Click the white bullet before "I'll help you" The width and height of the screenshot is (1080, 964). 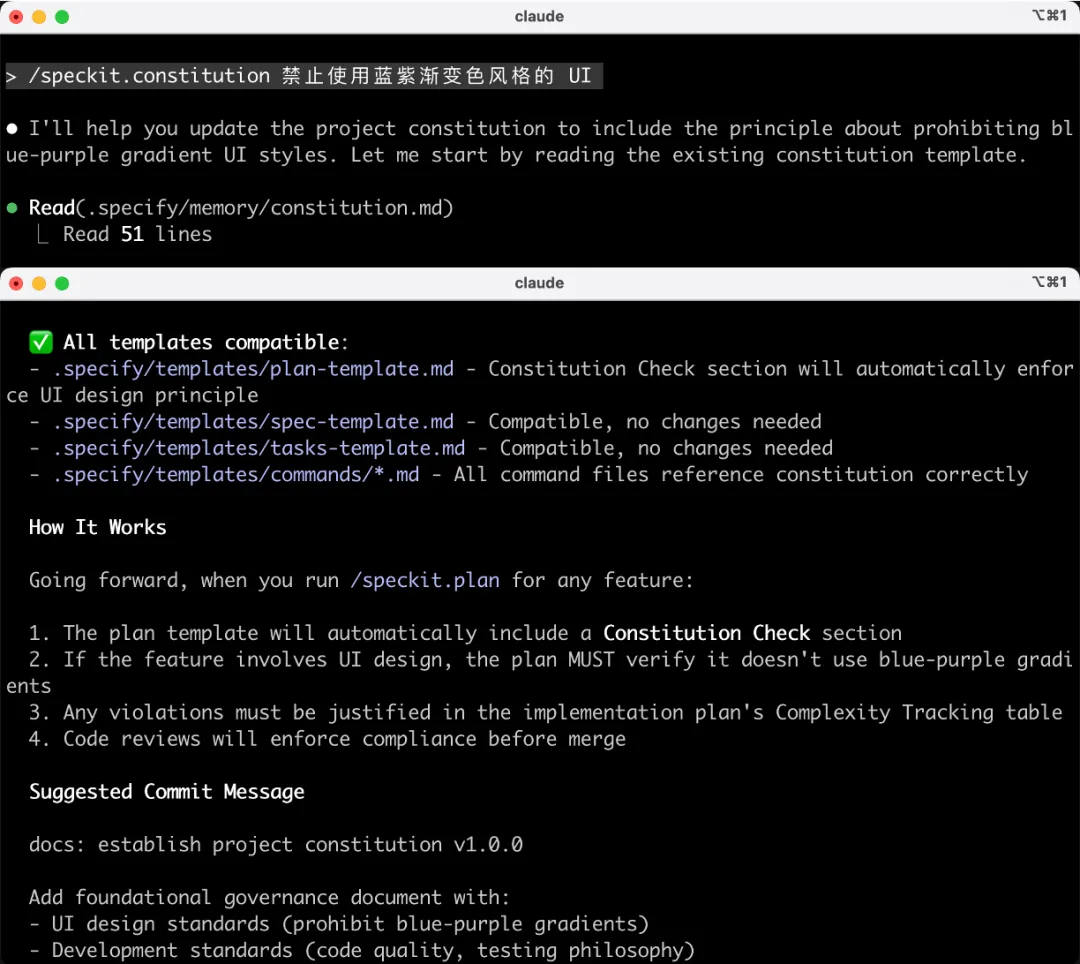tap(12, 129)
